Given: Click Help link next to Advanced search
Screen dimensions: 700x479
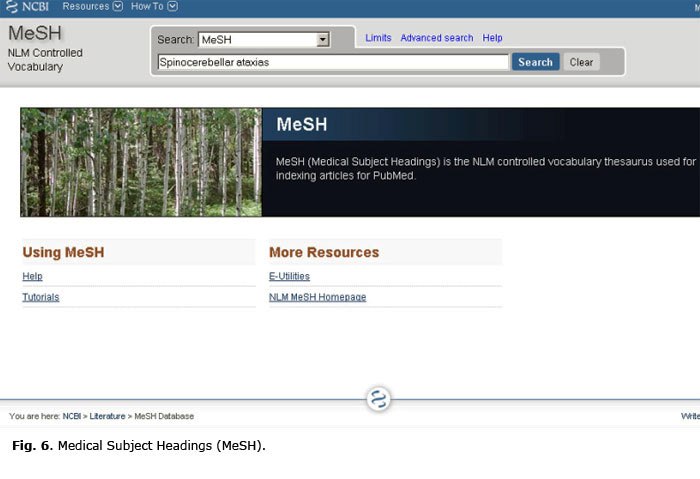Looking at the screenshot, I should (x=492, y=38).
